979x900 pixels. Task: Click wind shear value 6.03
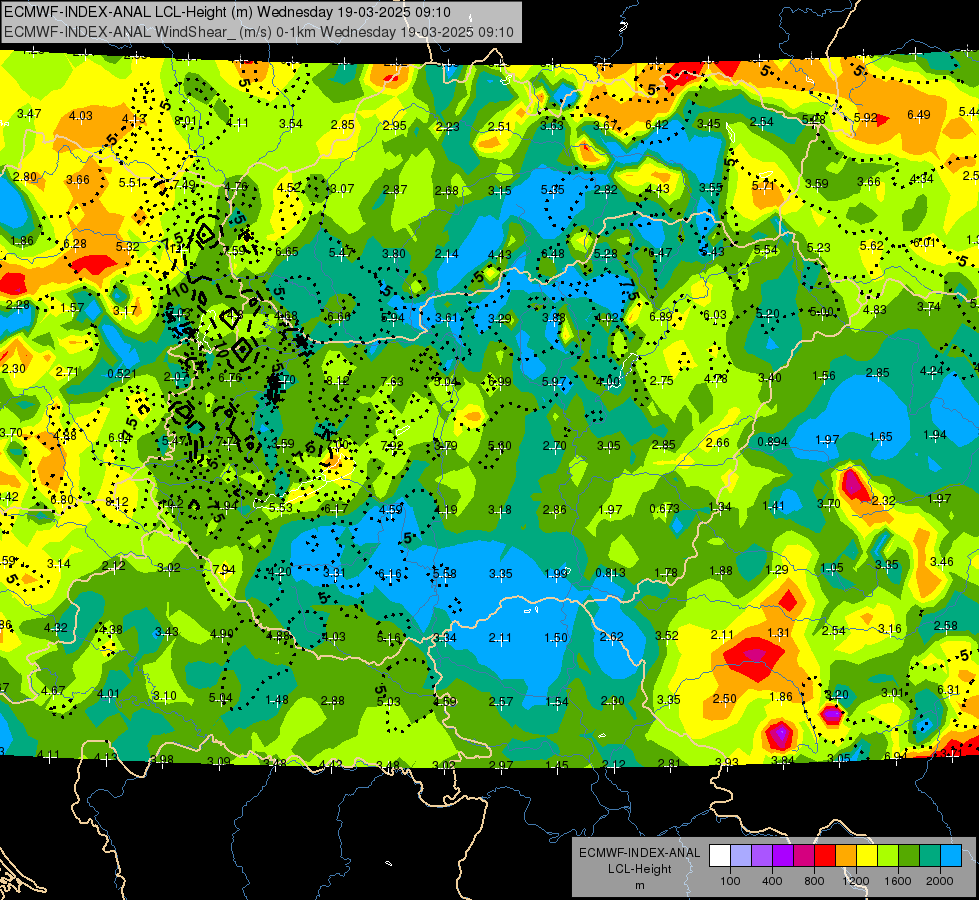click(x=715, y=315)
